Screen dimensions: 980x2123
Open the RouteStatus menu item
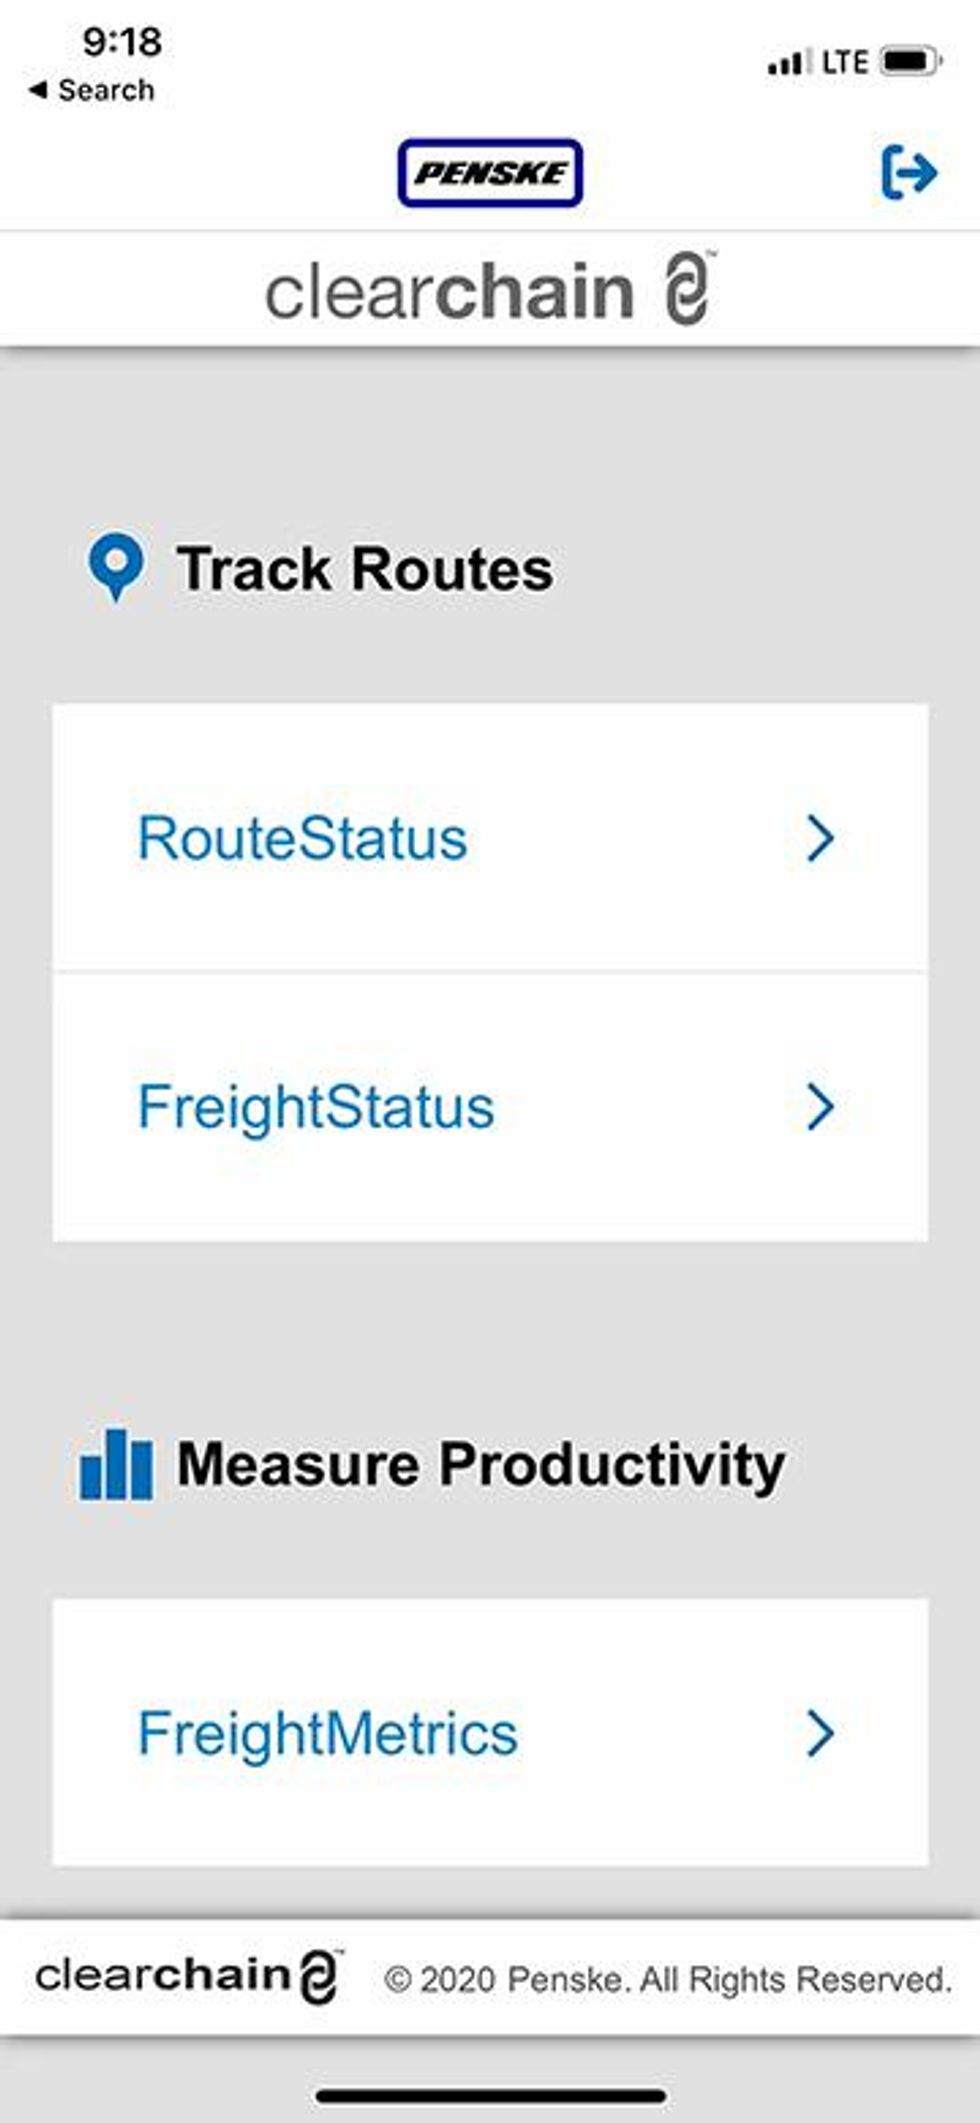(302, 838)
